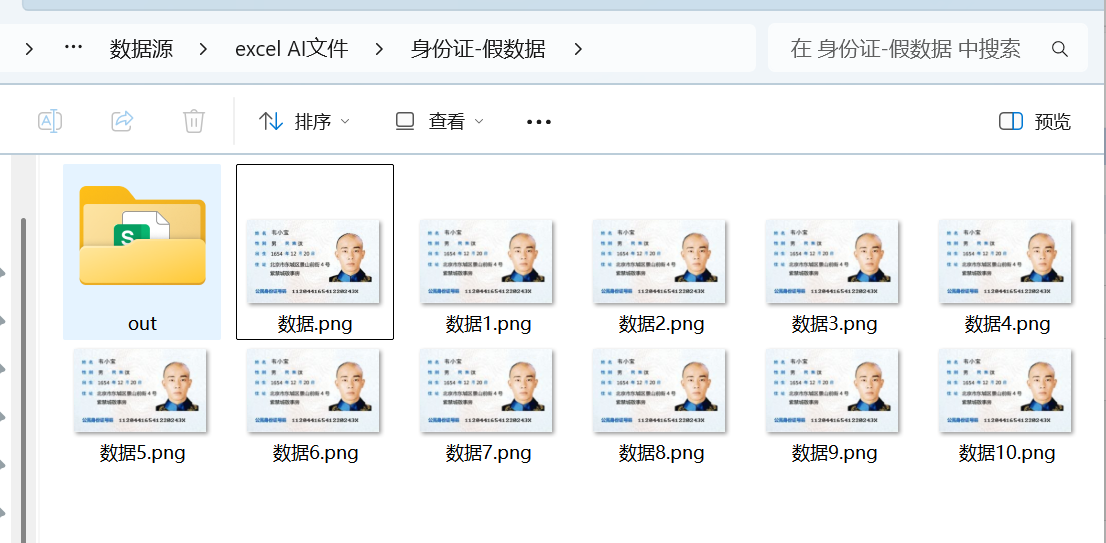Open the 排序 sort dropdown
This screenshot has width=1106, height=543.
(x=305, y=121)
